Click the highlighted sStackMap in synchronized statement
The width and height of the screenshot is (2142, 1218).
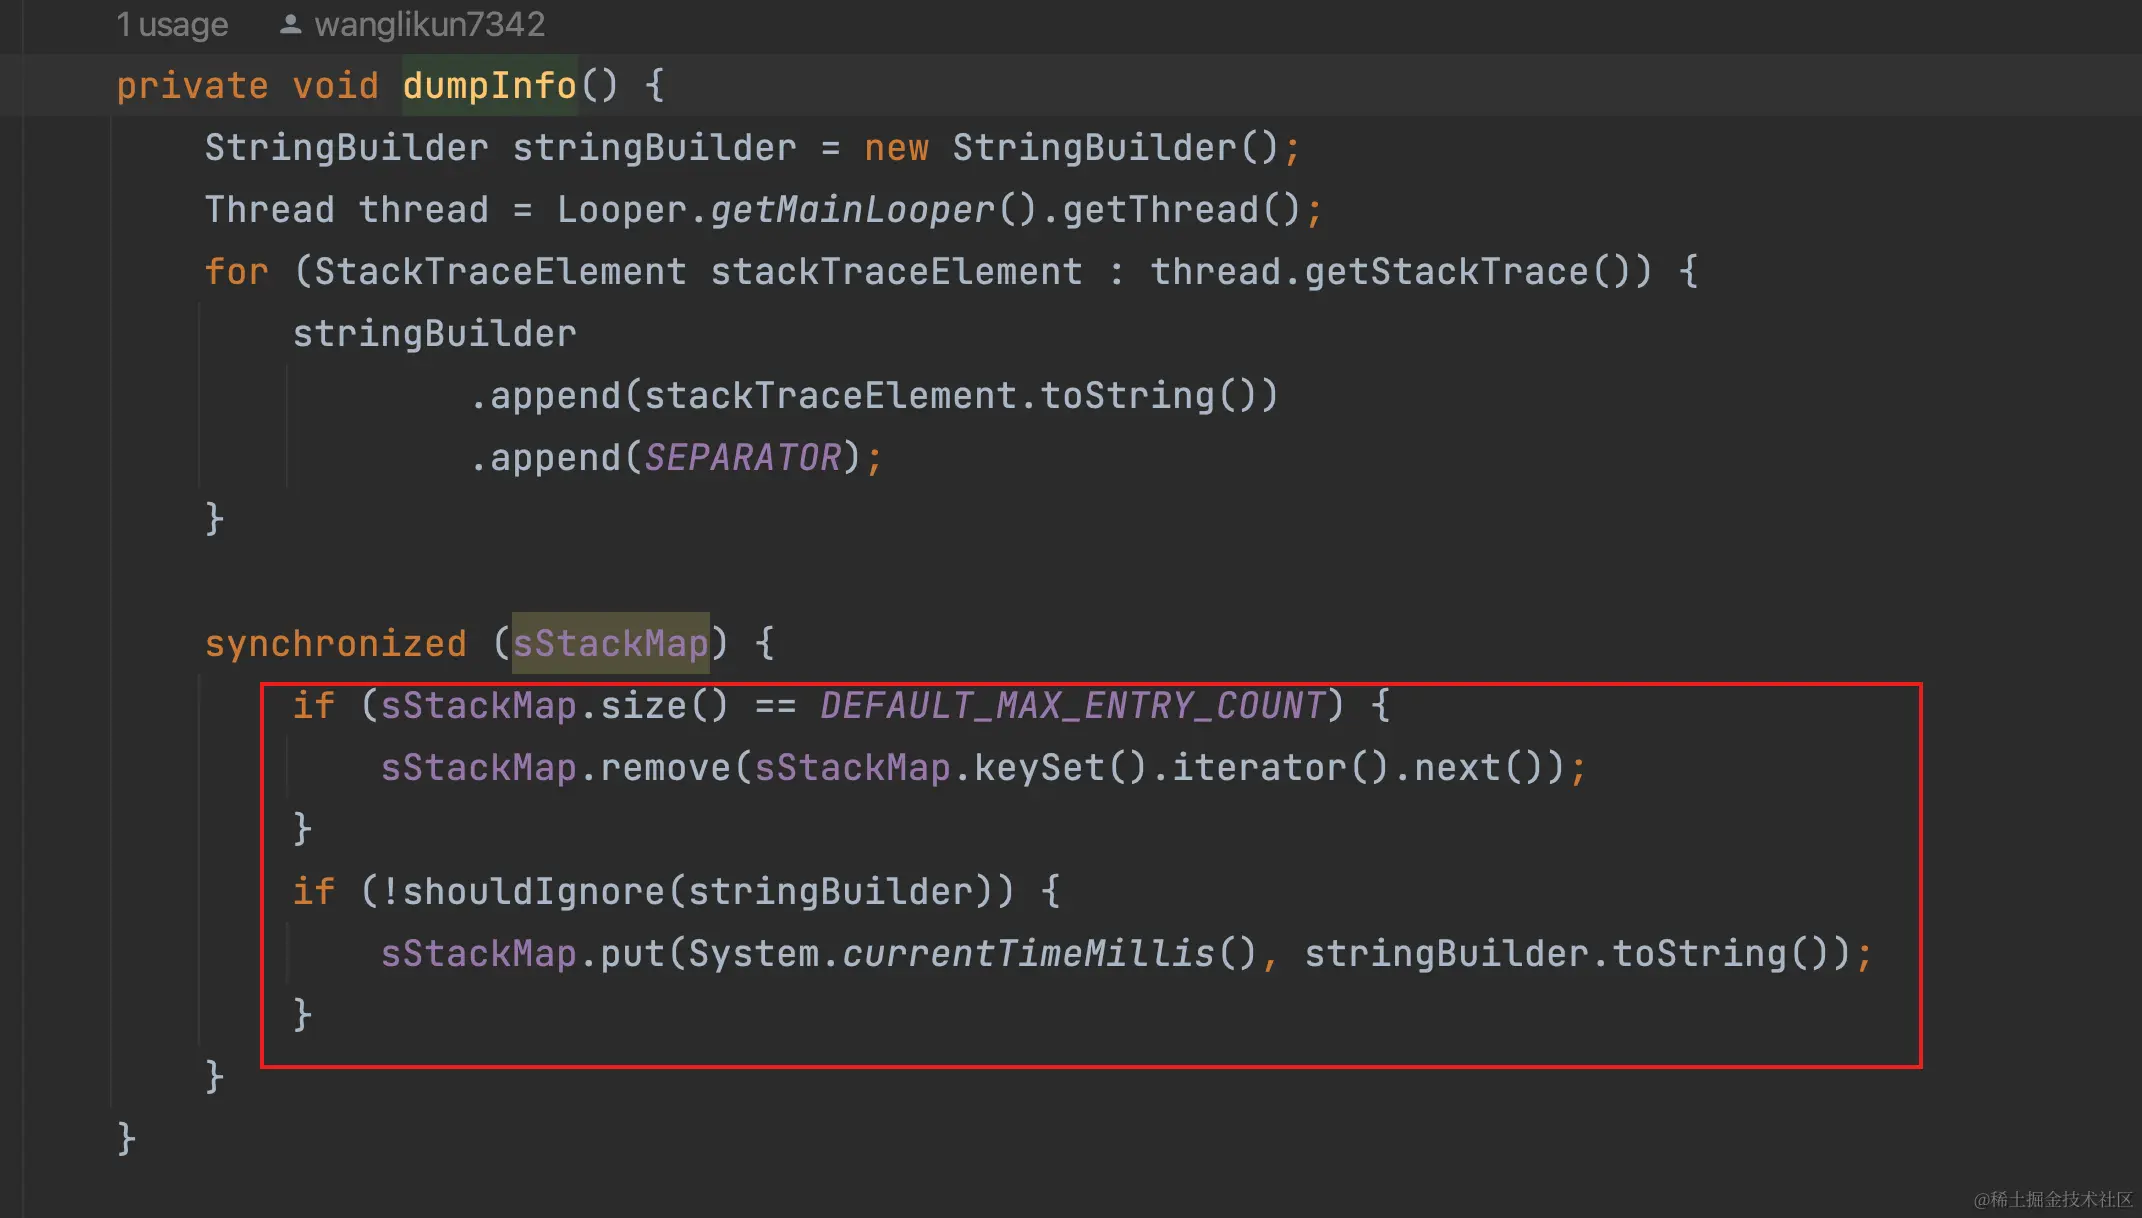610,643
